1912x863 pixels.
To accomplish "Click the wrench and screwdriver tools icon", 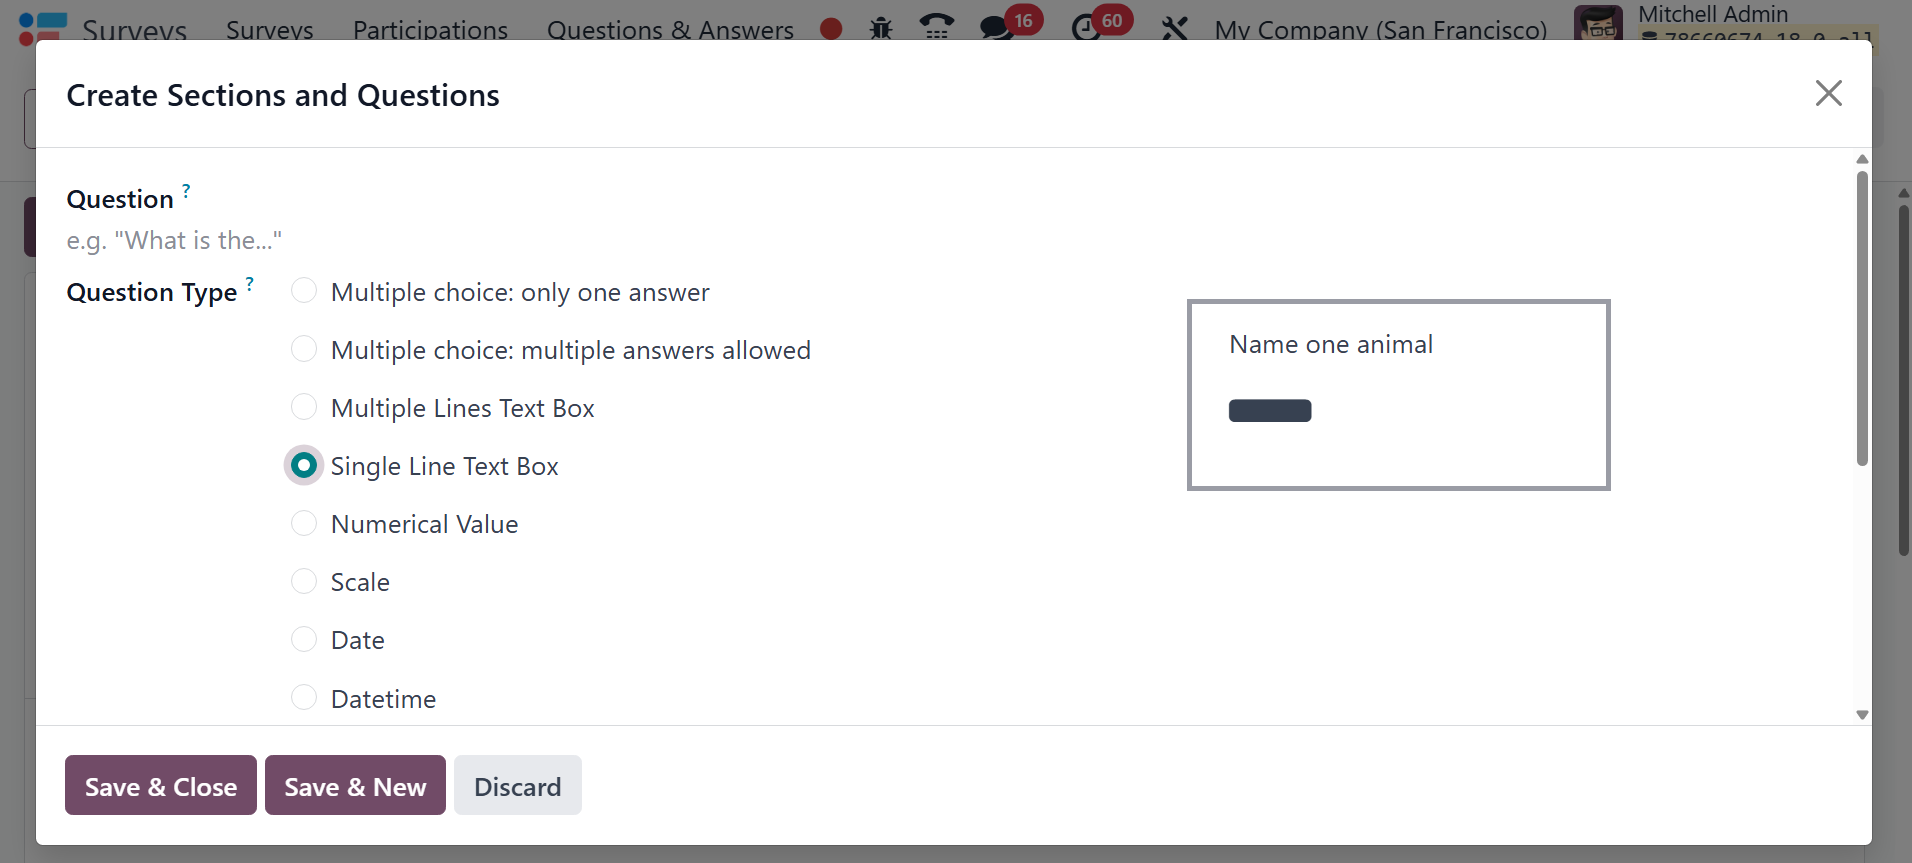I will click(1175, 28).
